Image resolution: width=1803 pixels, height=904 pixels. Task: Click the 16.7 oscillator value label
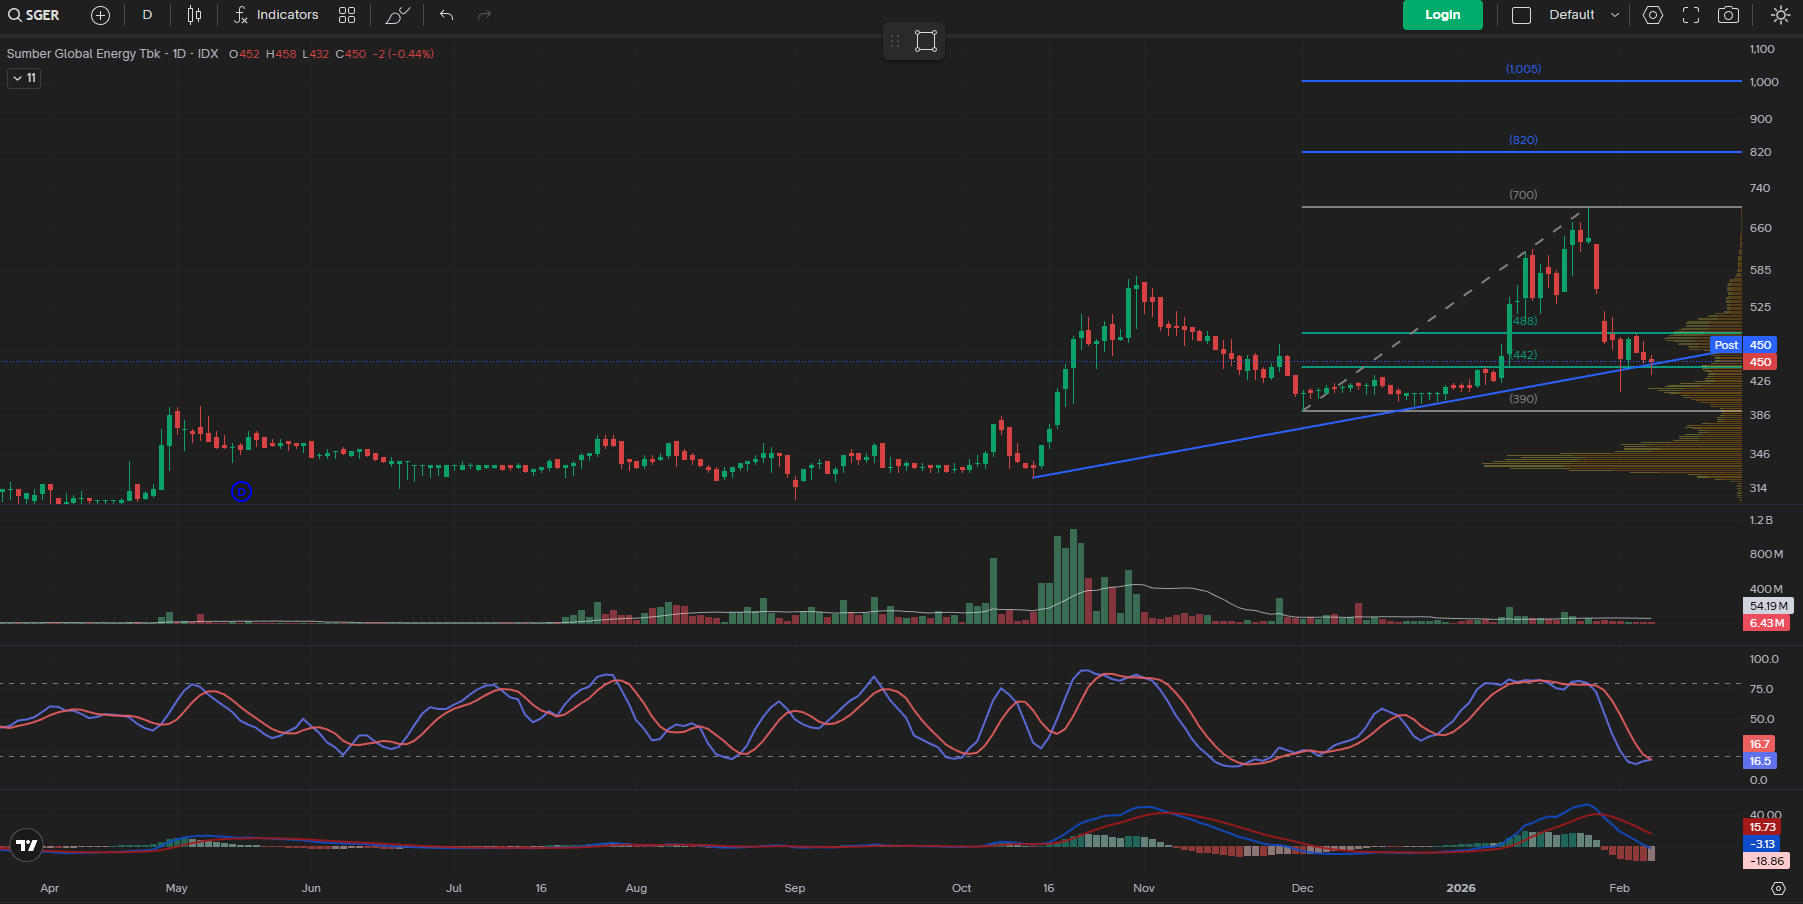1760,744
